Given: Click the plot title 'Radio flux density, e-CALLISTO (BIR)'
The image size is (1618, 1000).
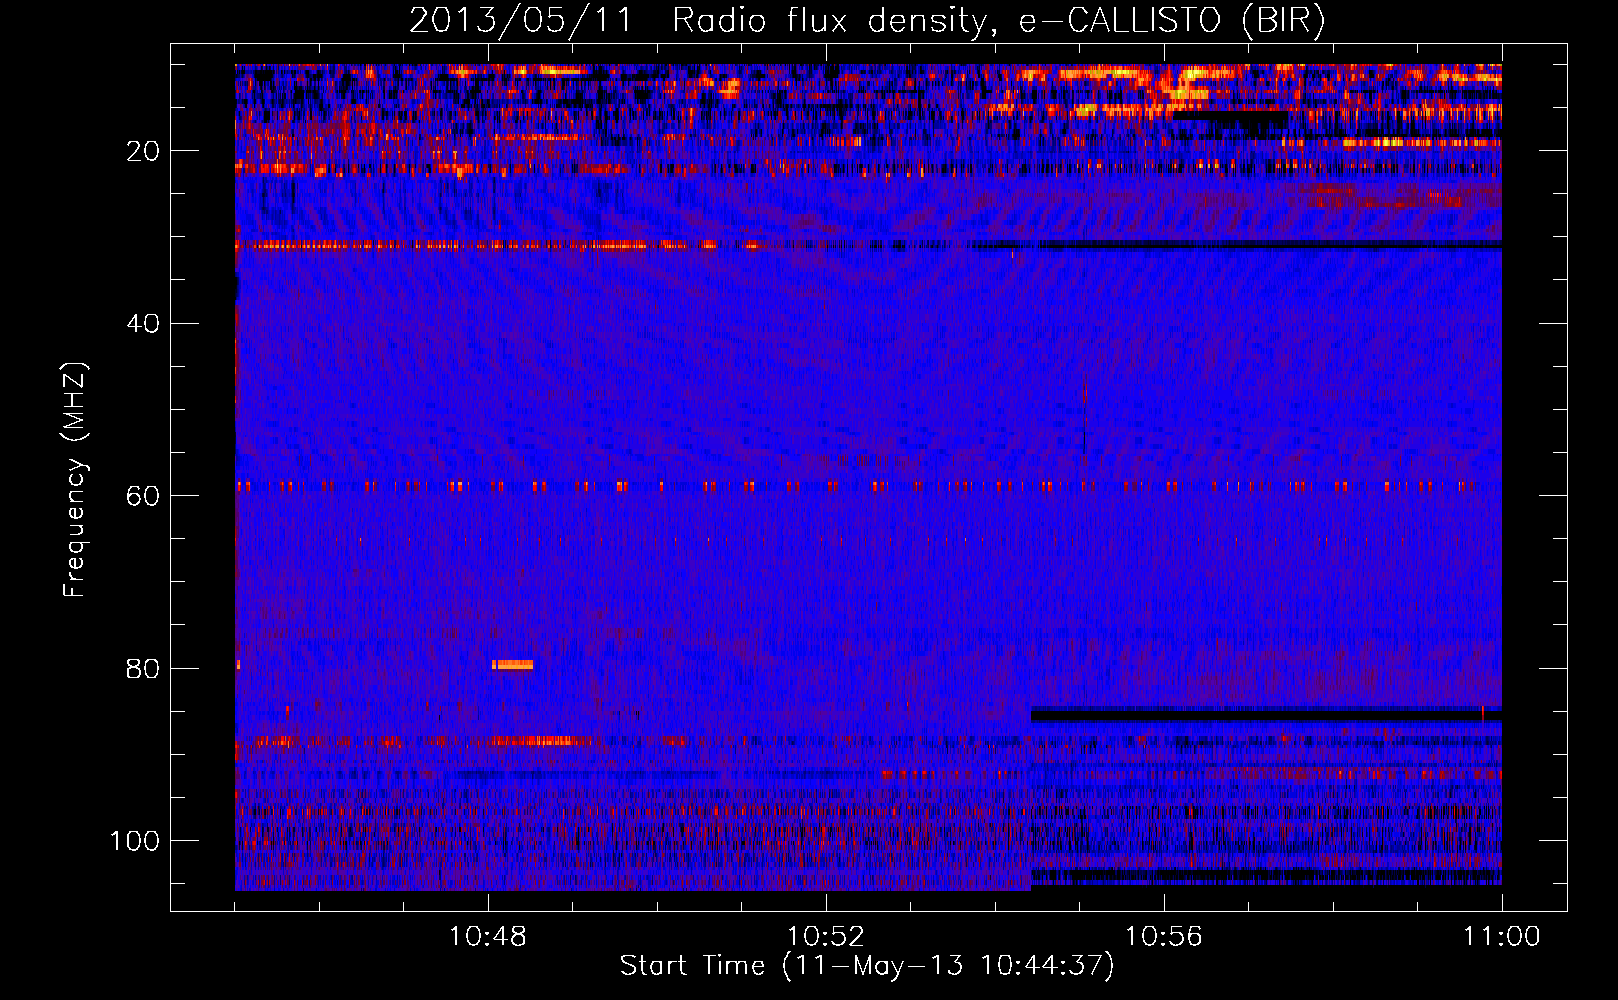Looking at the screenshot, I should tap(998, 21).
